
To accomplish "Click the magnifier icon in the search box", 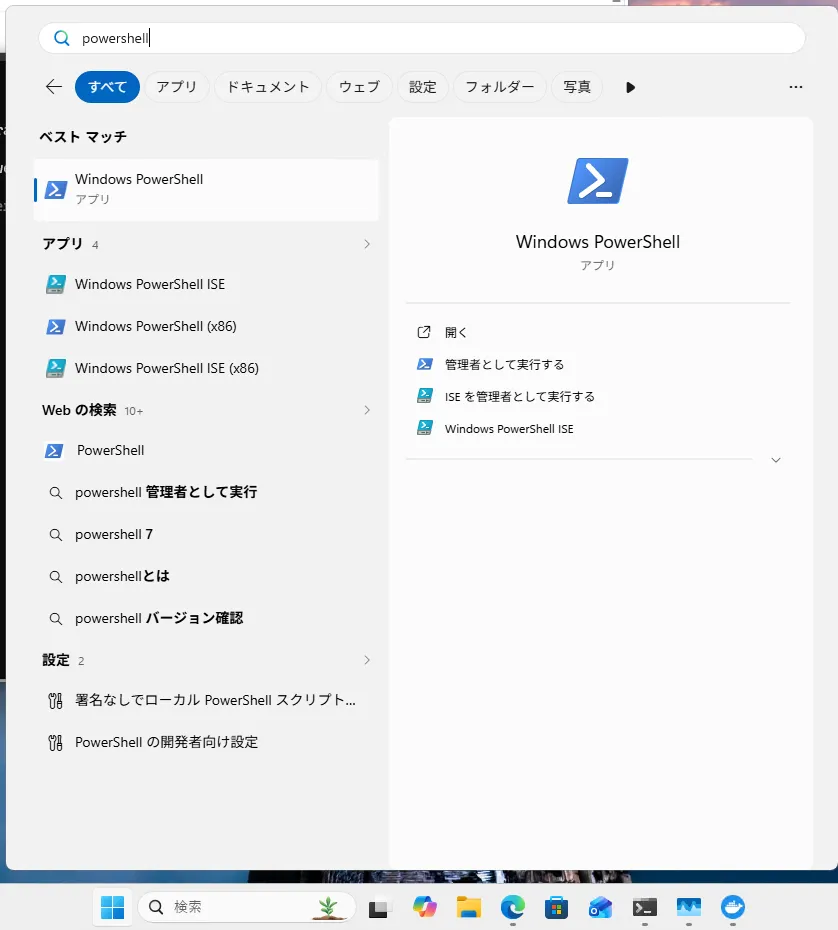I will click(x=62, y=38).
